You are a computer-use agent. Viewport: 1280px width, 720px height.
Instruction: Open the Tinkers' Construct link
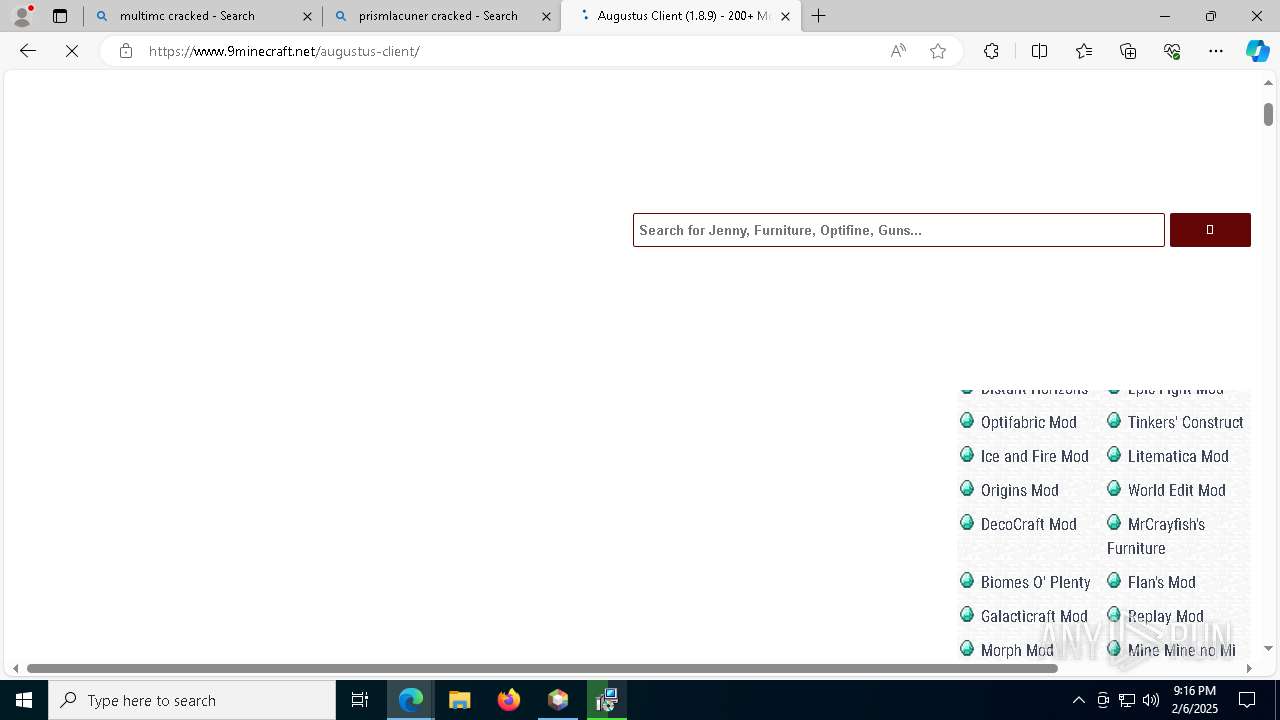coord(1185,422)
